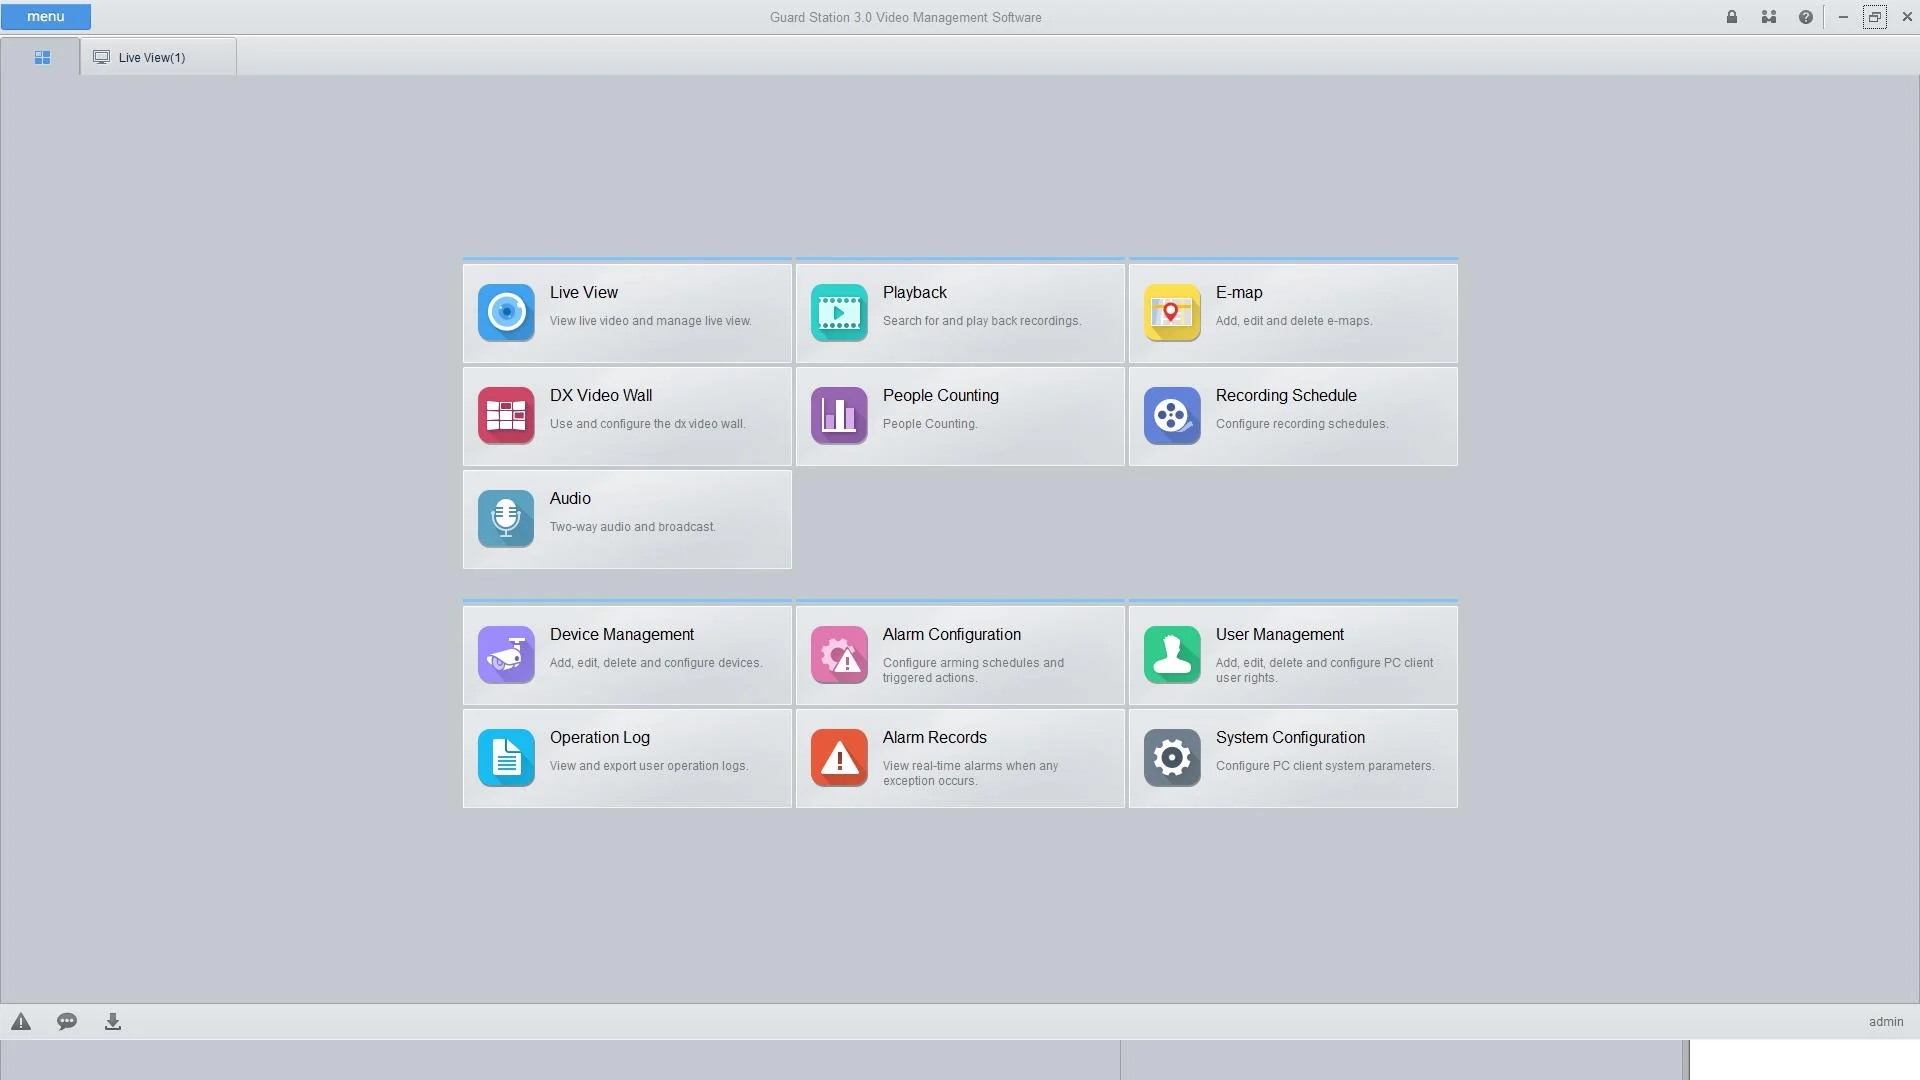Open the Recording Schedule reel icon
The image size is (1920, 1080).
[x=1172, y=416]
